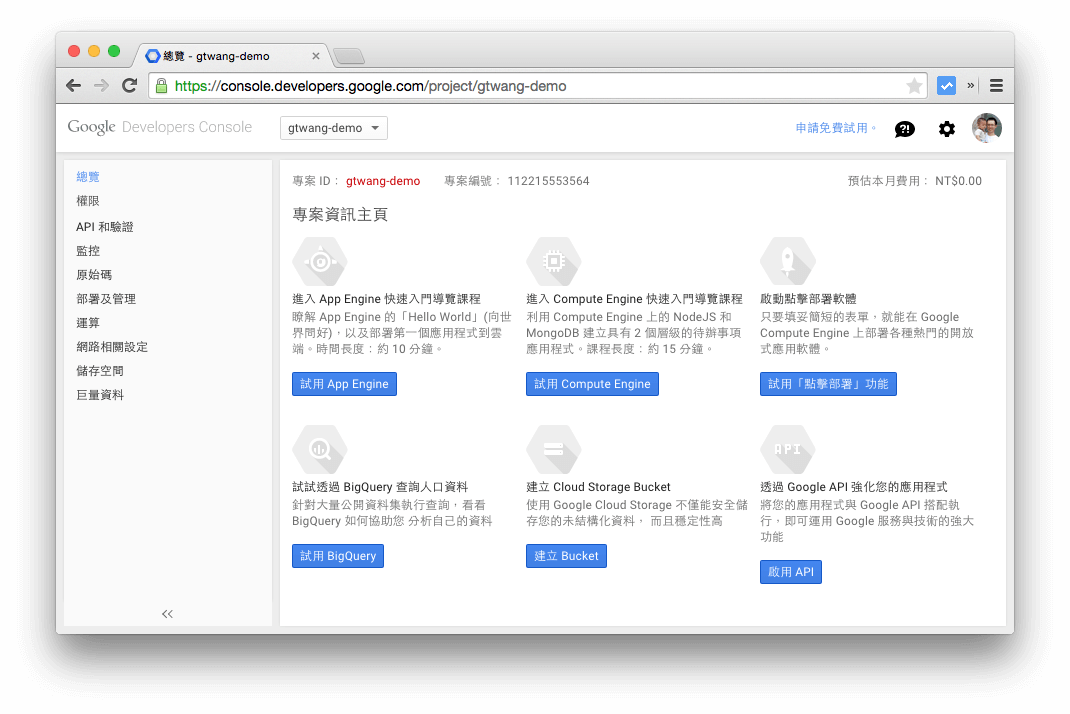This screenshot has height=714, width=1070.
Task: Open the browser menu with the hamburger icon
Action: coord(996,85)
